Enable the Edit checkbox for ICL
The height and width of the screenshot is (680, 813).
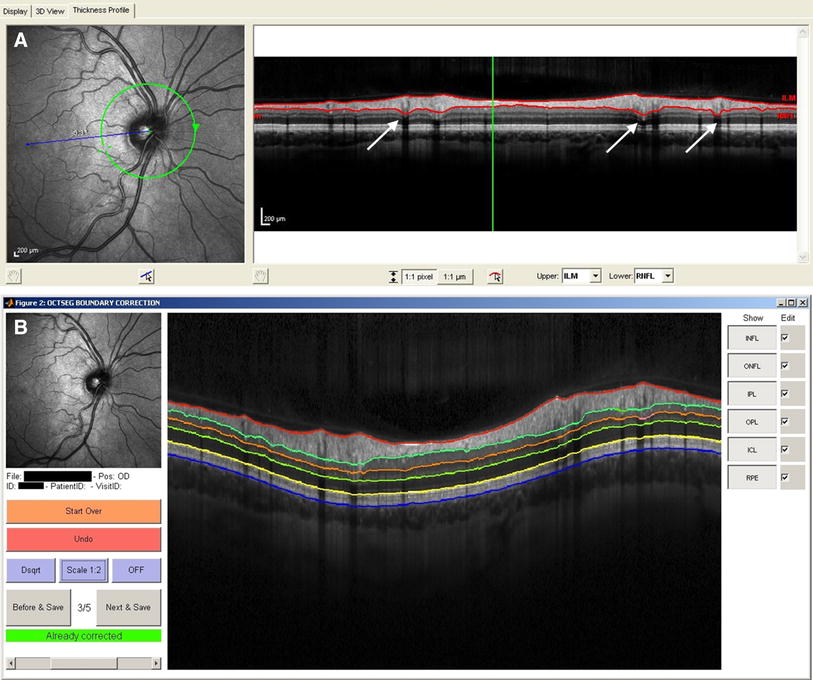pos(785,449)
